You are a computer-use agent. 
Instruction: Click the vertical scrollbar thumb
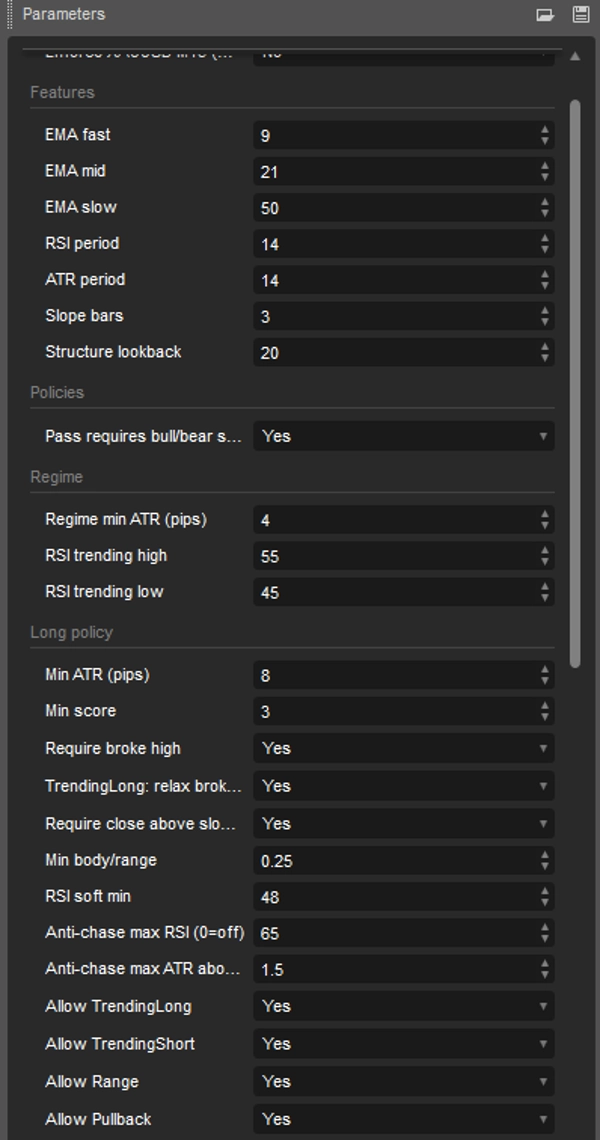575,383
